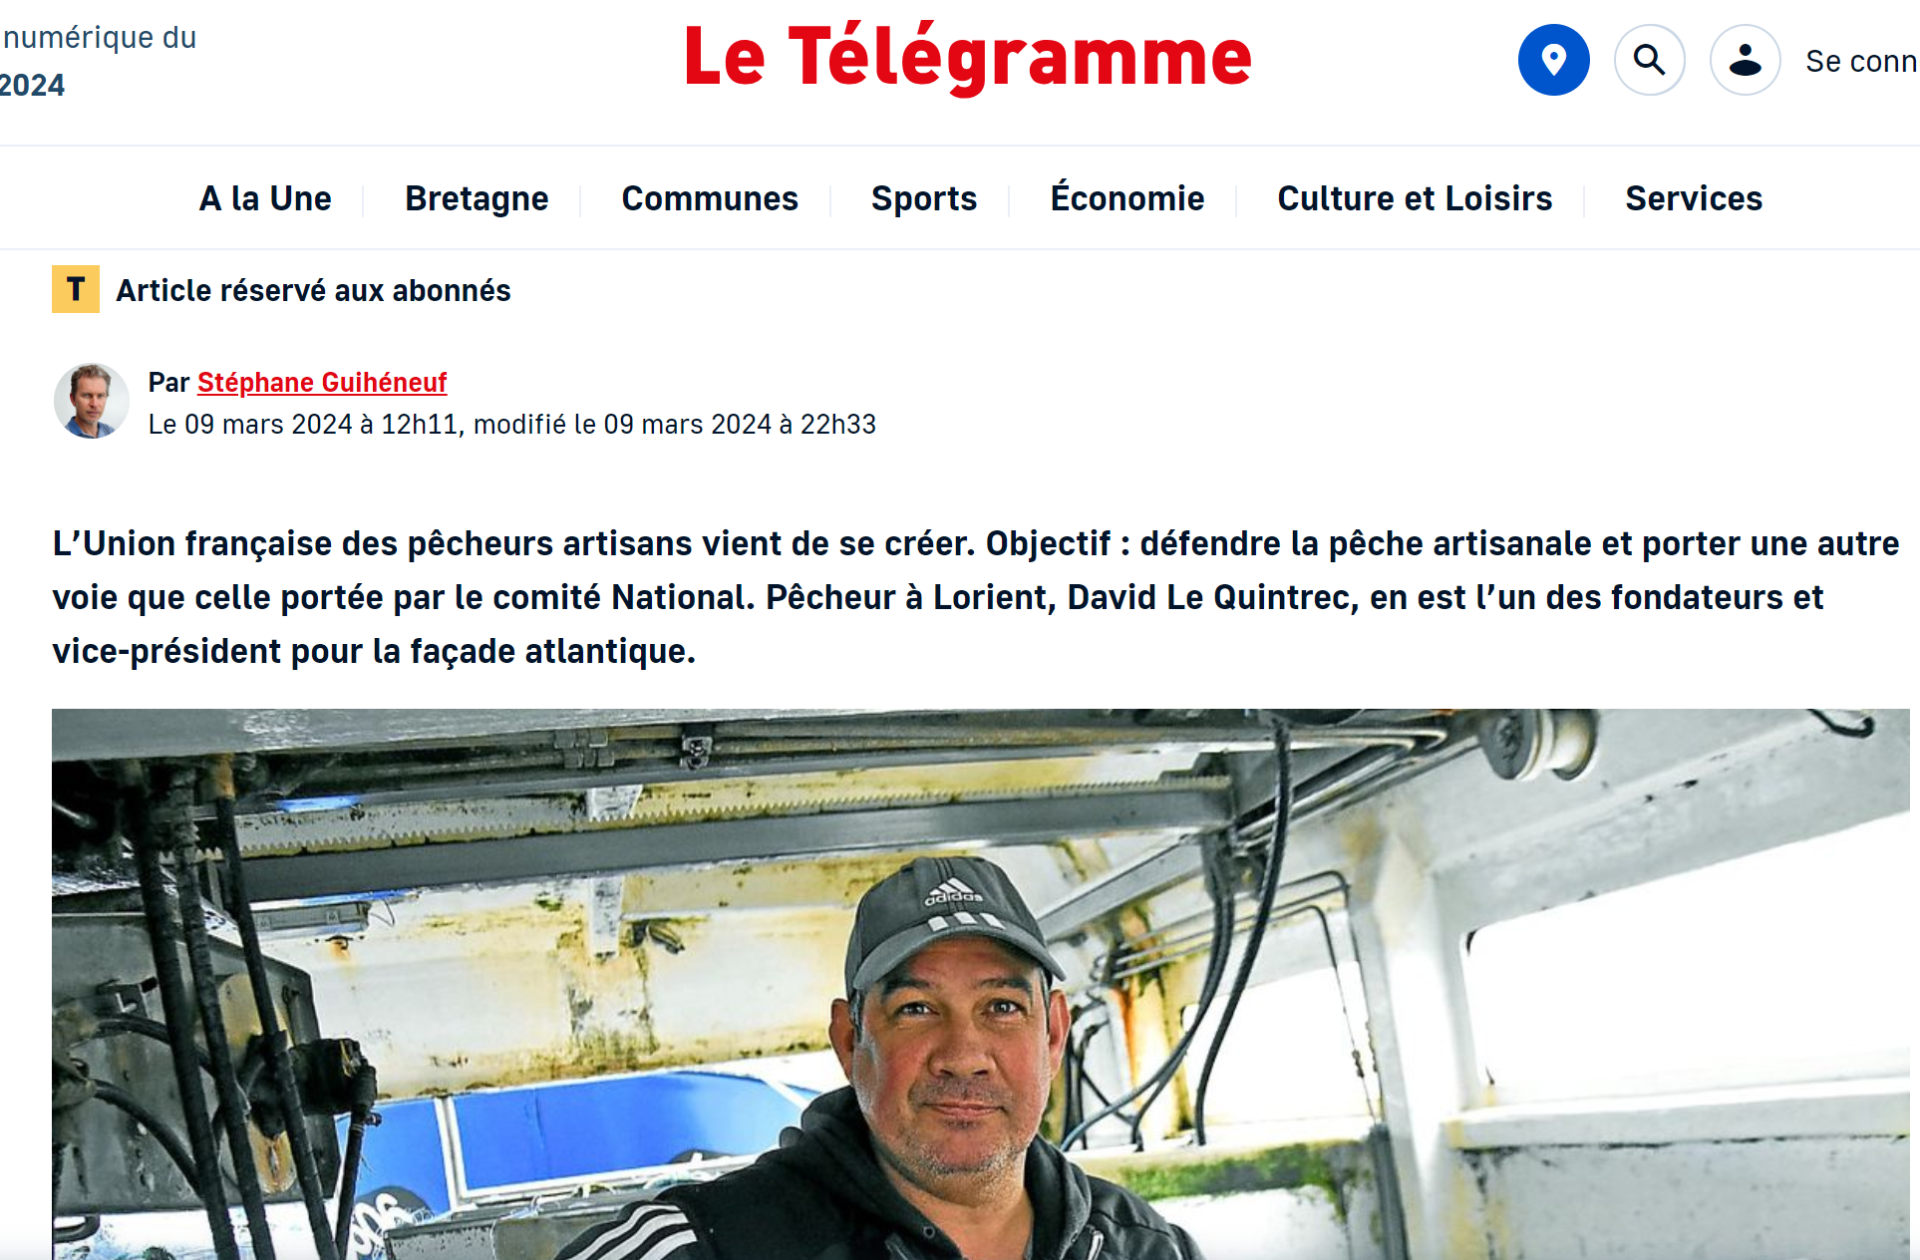Open author link Stéphane Guihéneuf
This screenshot has height=1260, width=1920.
click(x=322, y=382)
